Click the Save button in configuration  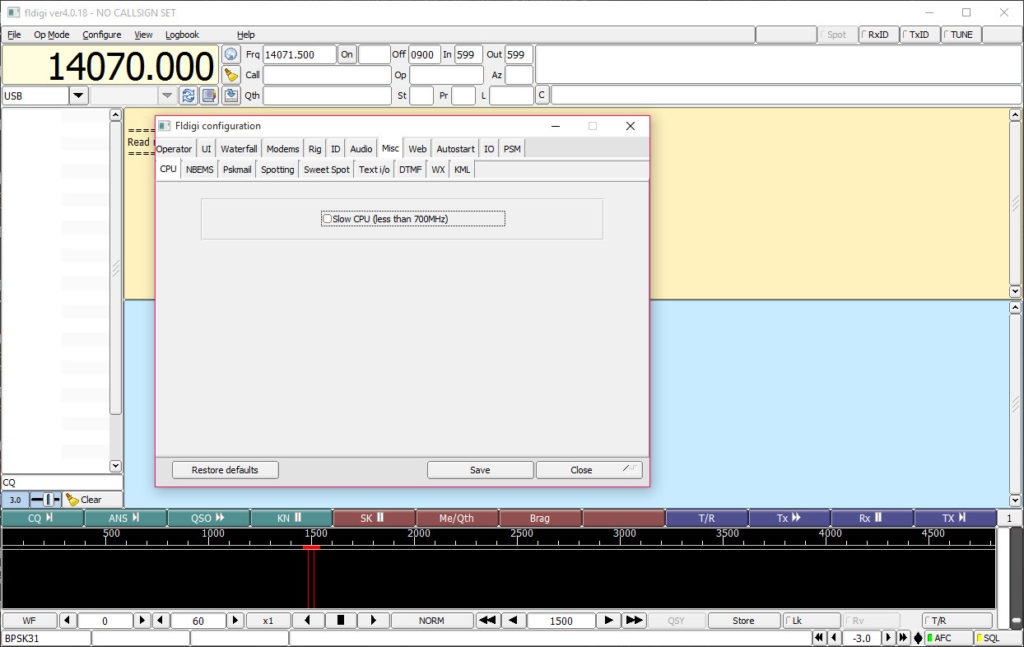tap(480, 470)
